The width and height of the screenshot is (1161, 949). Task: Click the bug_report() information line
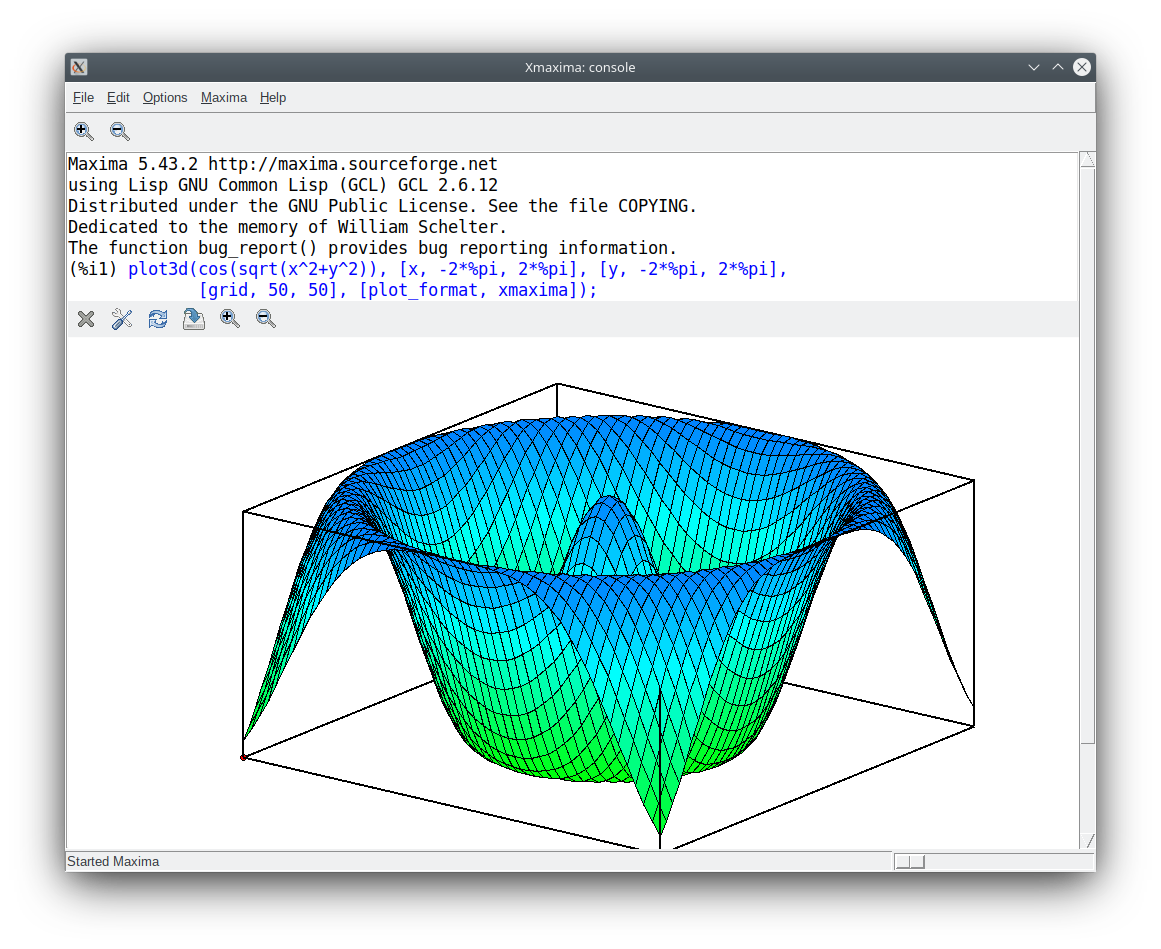click(372, 248)
